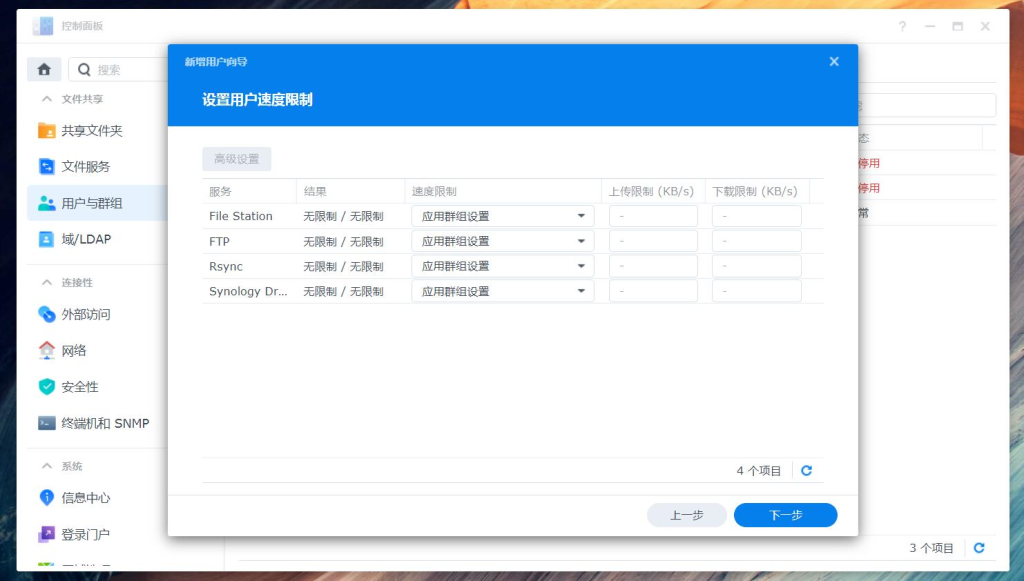Open the 共享文件夹 (Shared Folder) settings
Image resolution: width=1024 pixels, height=581 pixels.
click(85, 131)
